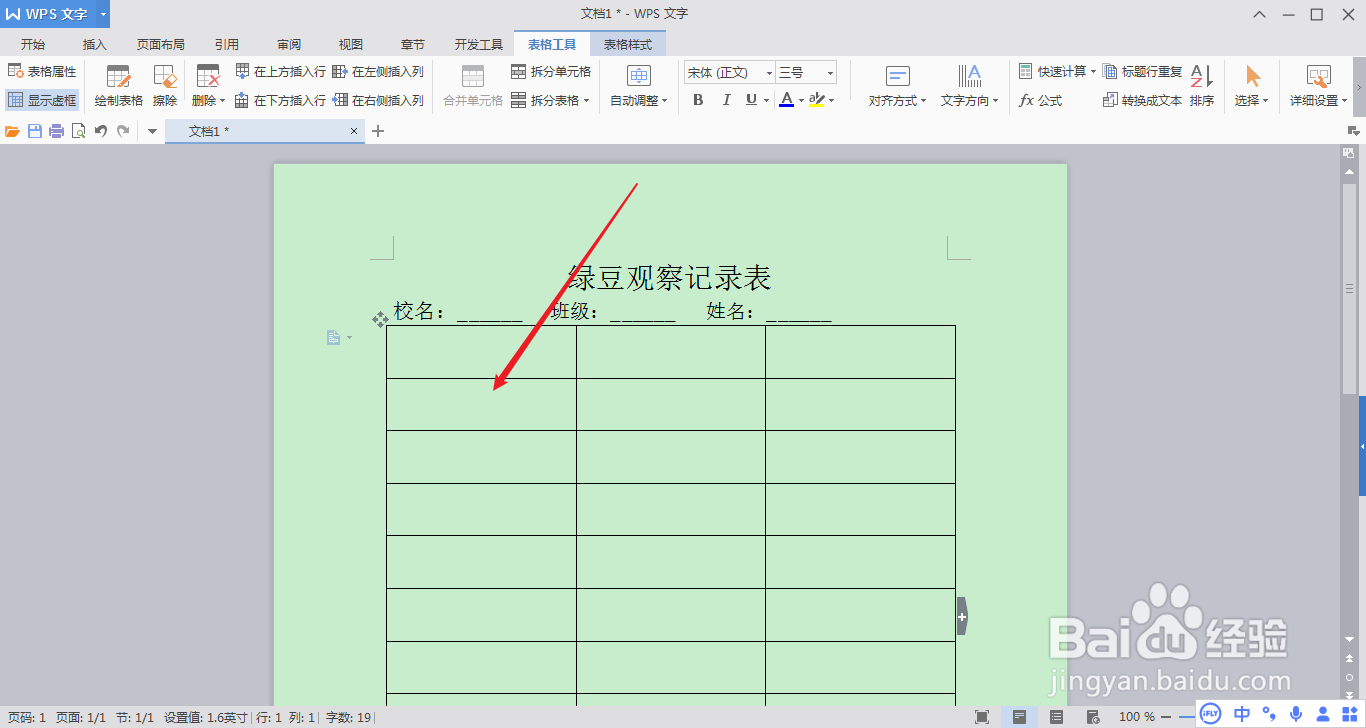This screenshot has height=728, width=1366.
Task: Select outline view
Action: click(1056, 717)
